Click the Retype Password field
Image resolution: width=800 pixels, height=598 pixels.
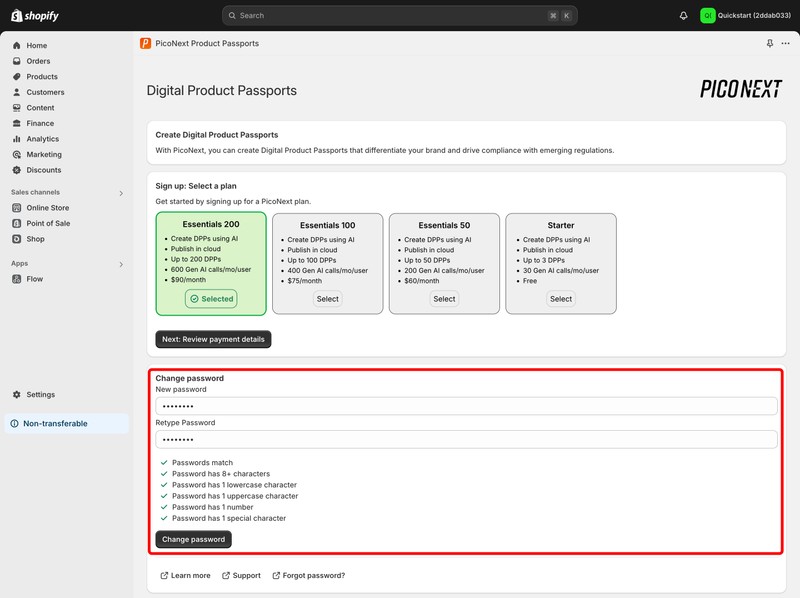point(466,440)
